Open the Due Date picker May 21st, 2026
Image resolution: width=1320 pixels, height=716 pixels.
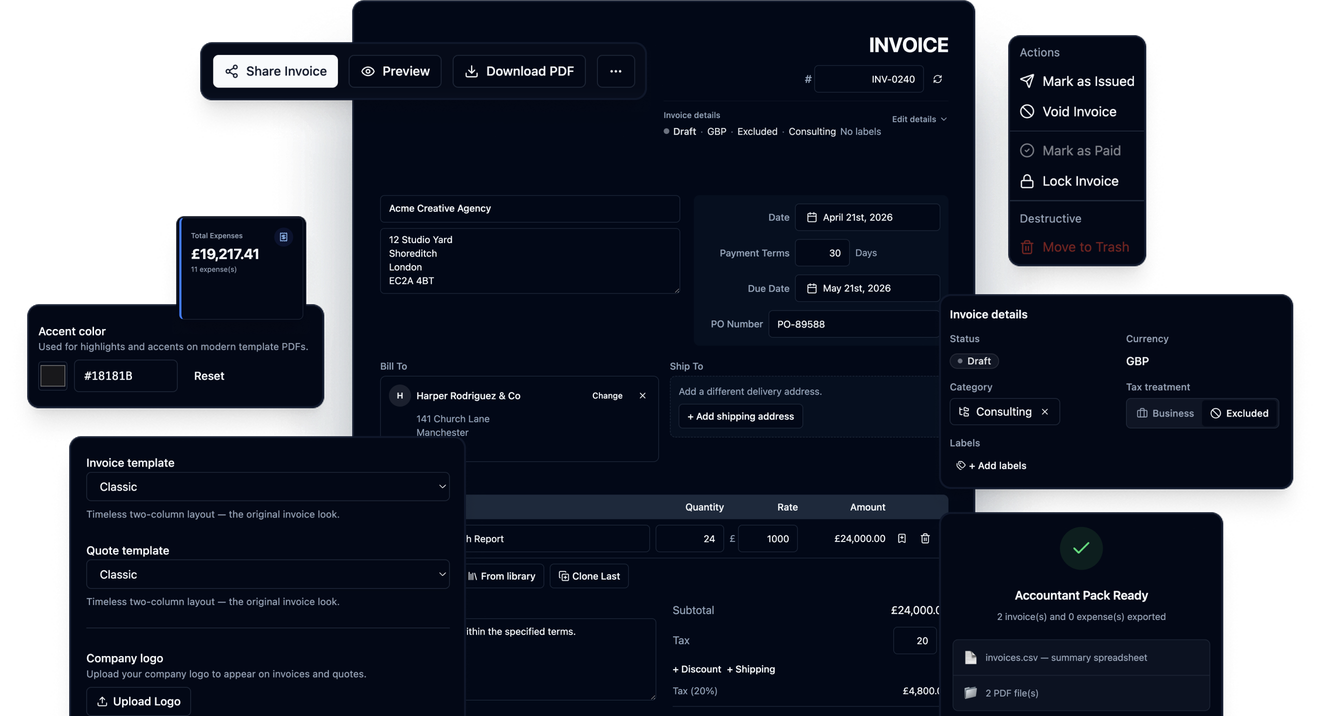tap(867, 288)
